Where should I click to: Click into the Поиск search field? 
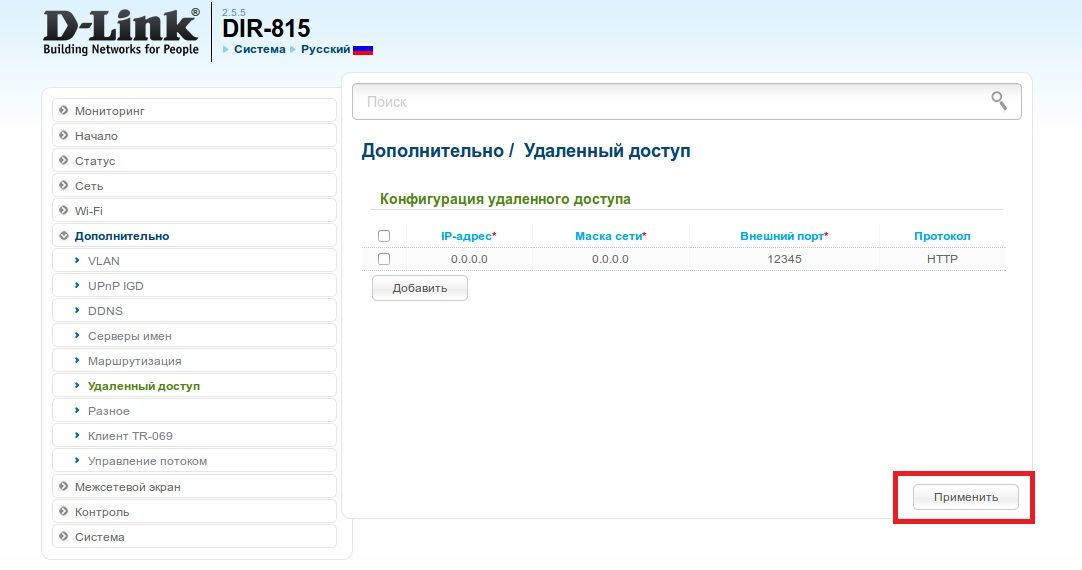tap(670, 102)
